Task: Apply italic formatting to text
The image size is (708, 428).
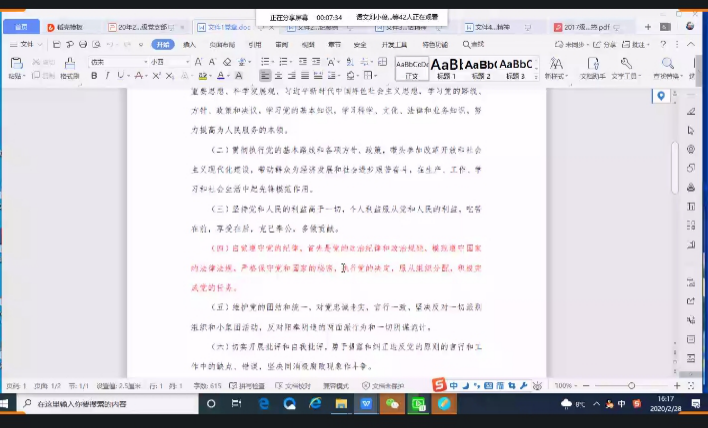Action: [x=106, y=76]
